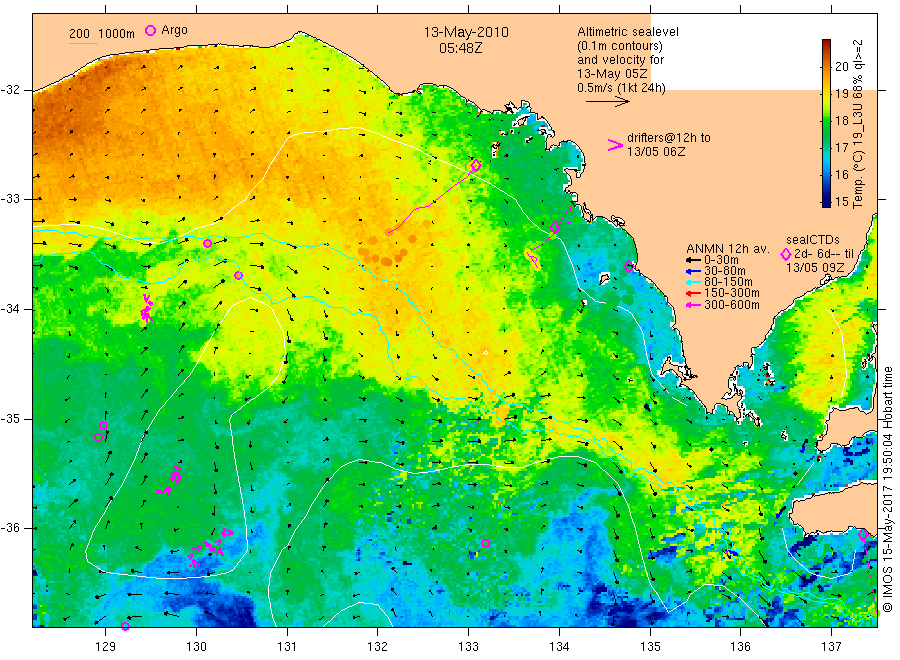This screenshot has width=900, height=660.
Task: Click the (0.1m contours) text
Action: coord(620,46)
